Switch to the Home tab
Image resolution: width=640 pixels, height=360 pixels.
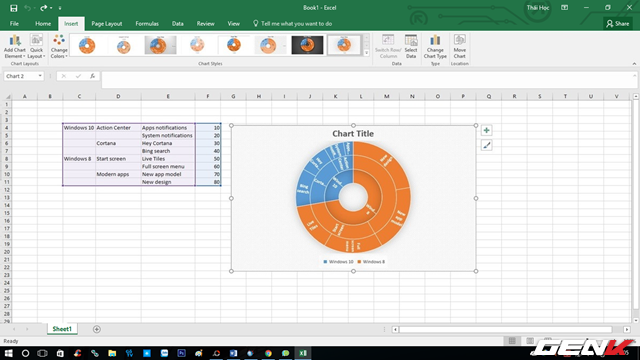(43, 24)
